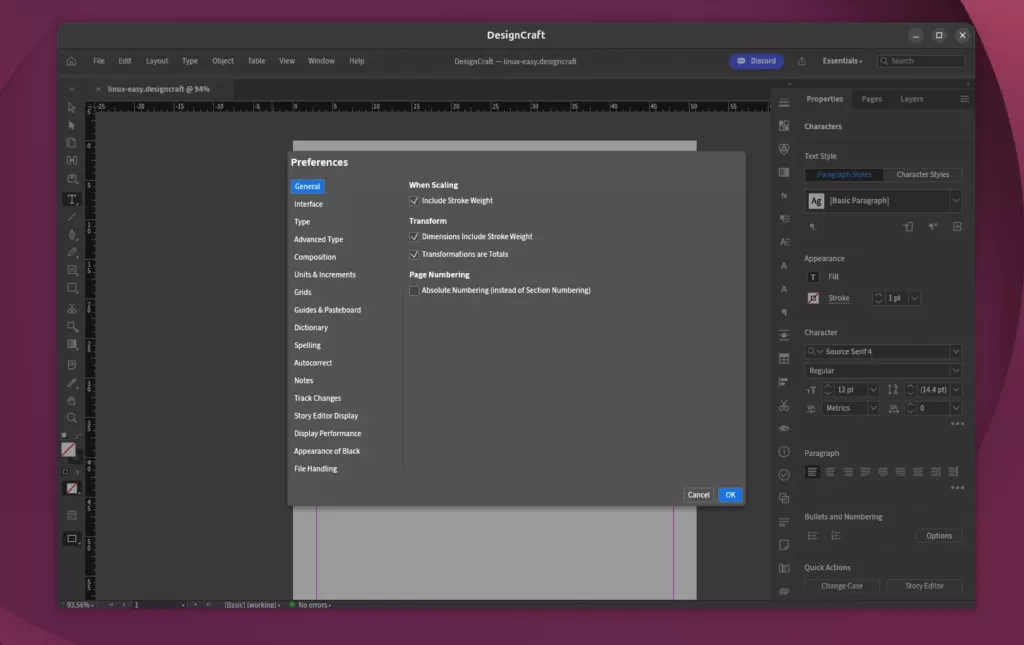1024x645 pixels.
Task: Open the Metrics kerning dropdown
Action: click(873, 408)
